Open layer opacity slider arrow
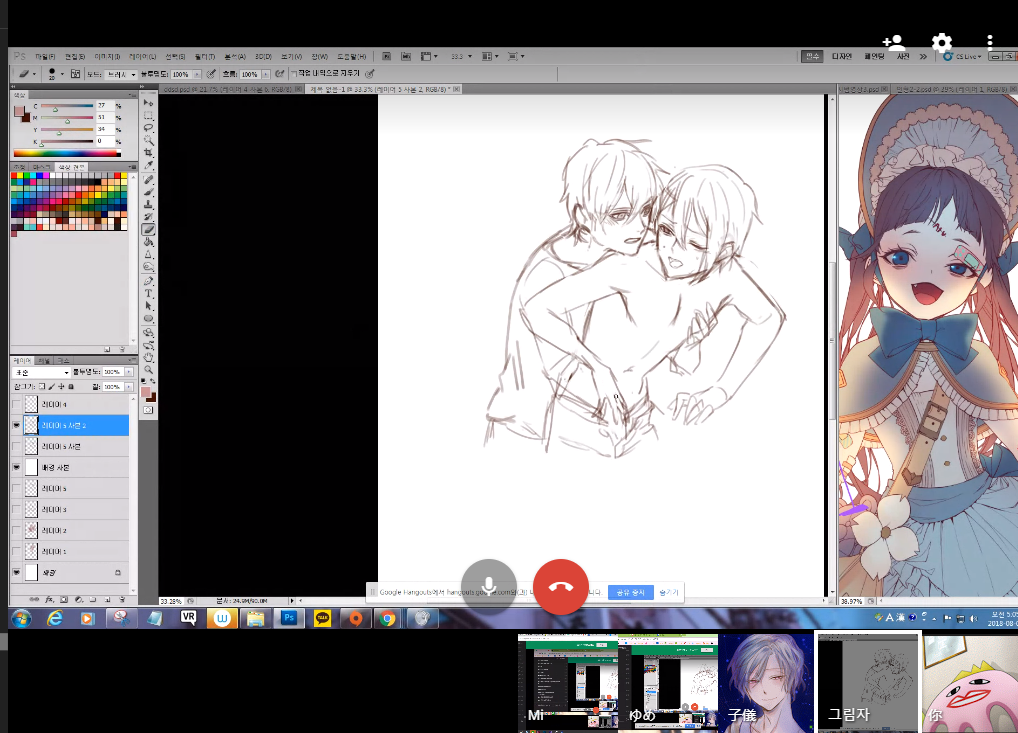The width and height of the screenshot is (1018, 733). coord(129,372)
